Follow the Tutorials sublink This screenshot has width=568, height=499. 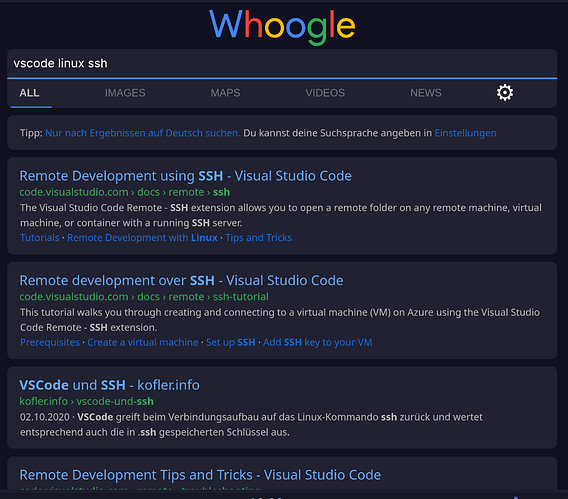tap(39, 238)
